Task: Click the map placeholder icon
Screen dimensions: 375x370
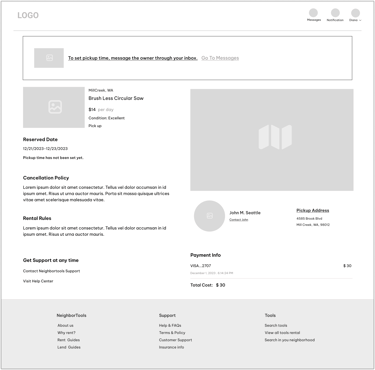Action: (x=275, y=137)
